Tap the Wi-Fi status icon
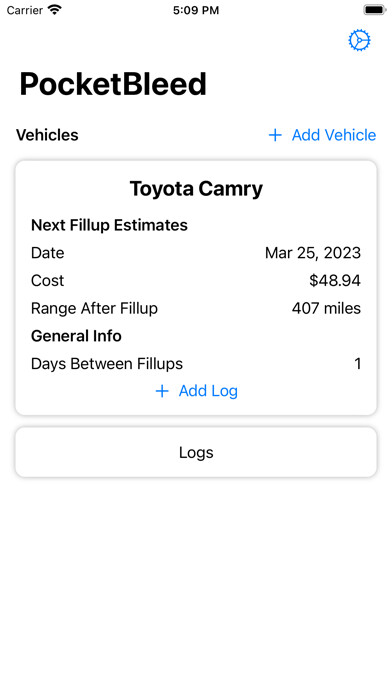This screenshot has width=392, height=696. tap(55, 10)
